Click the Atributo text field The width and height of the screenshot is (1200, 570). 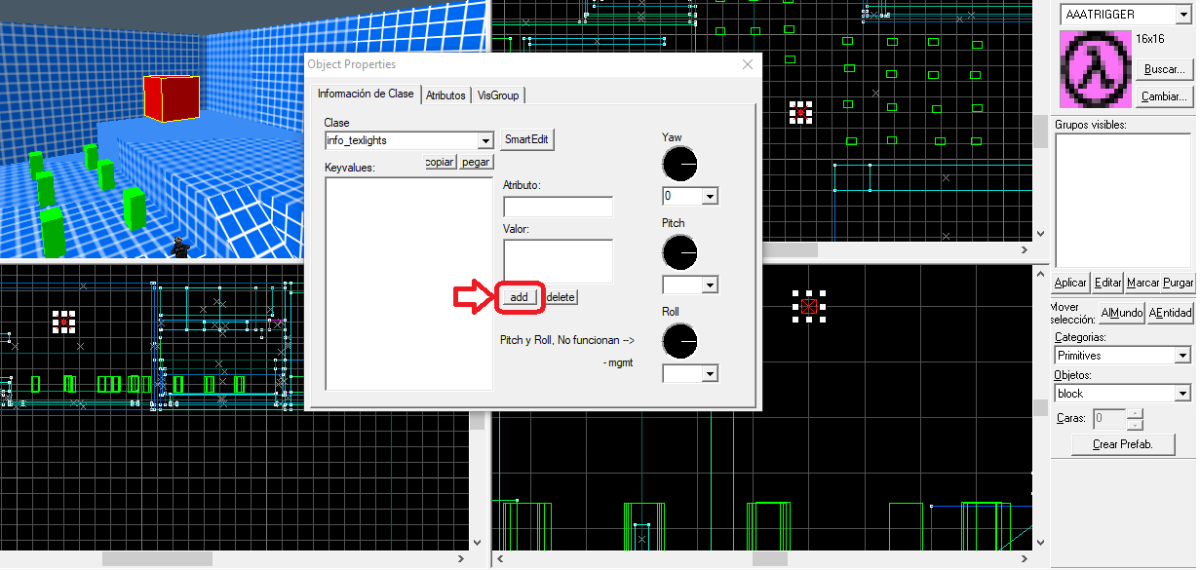[557, 207]
